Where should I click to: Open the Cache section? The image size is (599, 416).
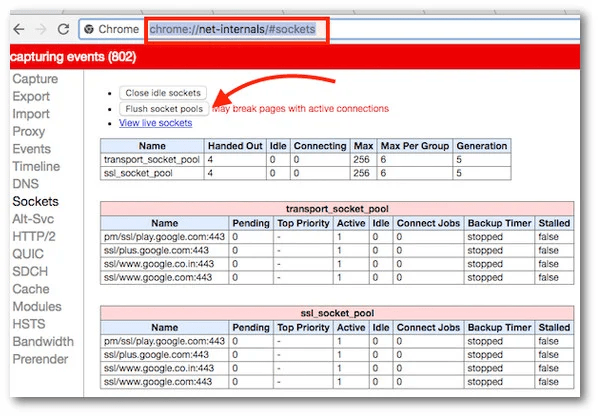pos(31,289)
